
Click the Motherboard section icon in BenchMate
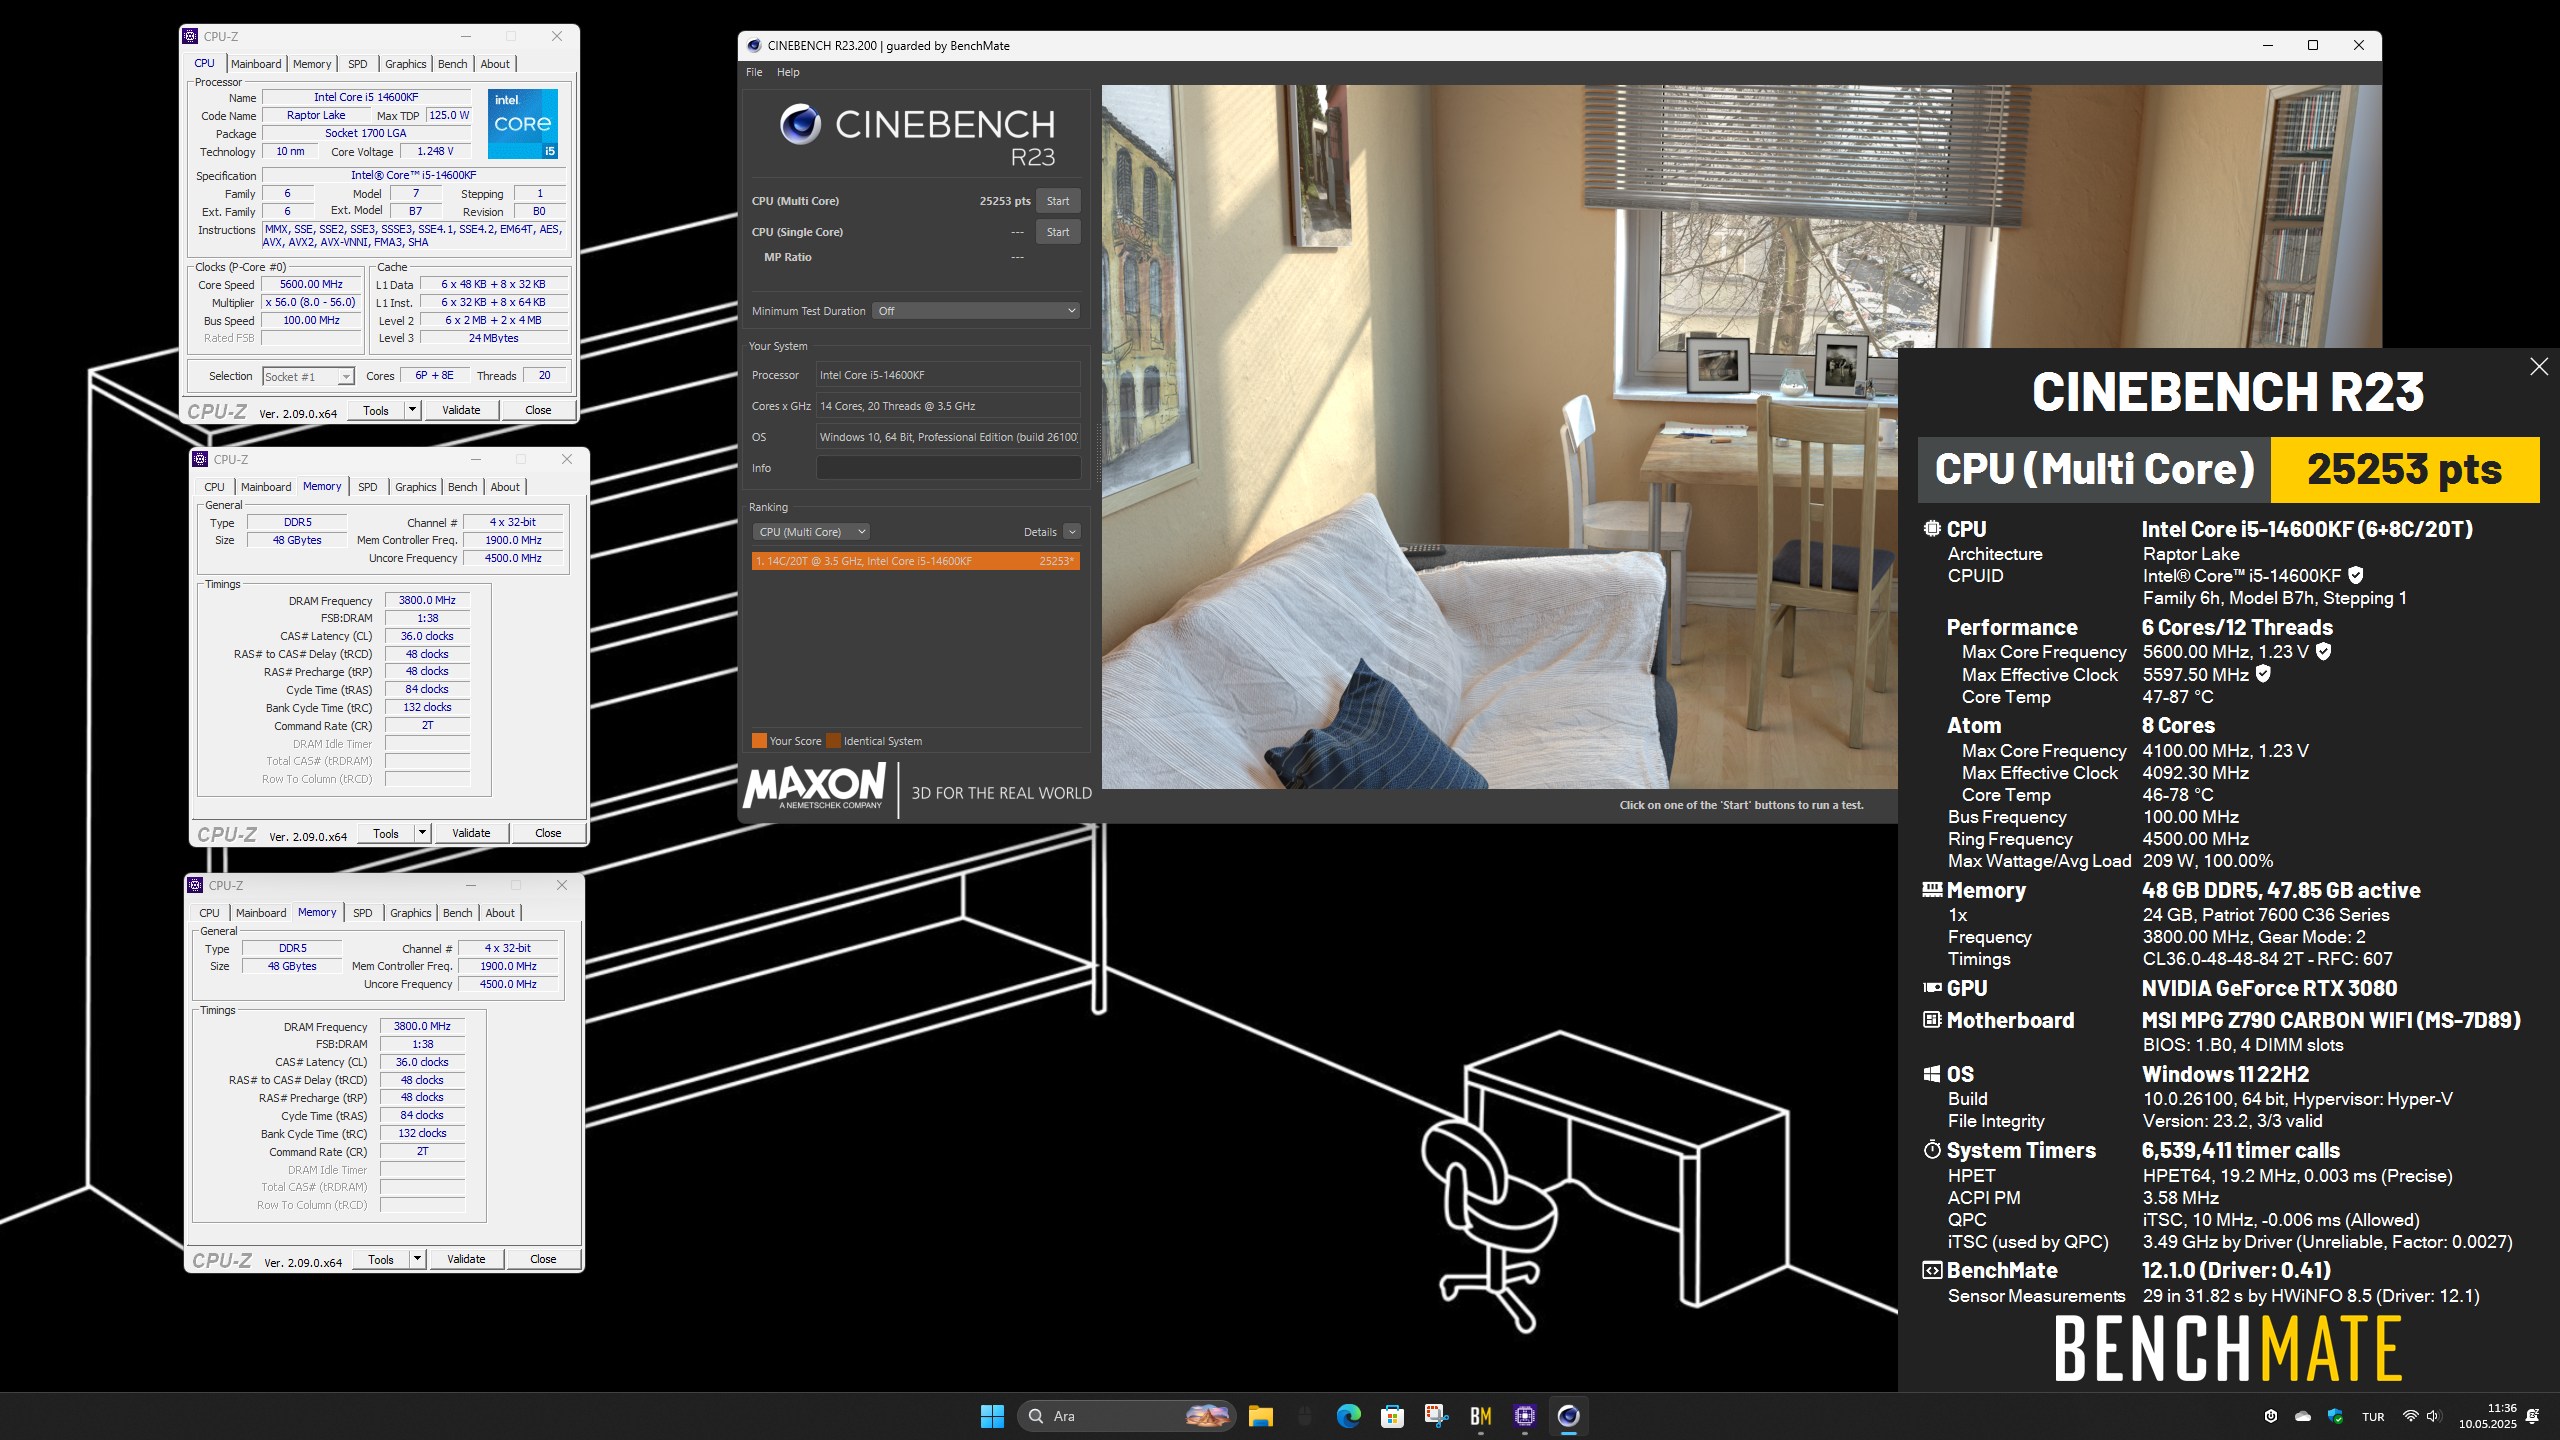[x=1932, y=1020]
